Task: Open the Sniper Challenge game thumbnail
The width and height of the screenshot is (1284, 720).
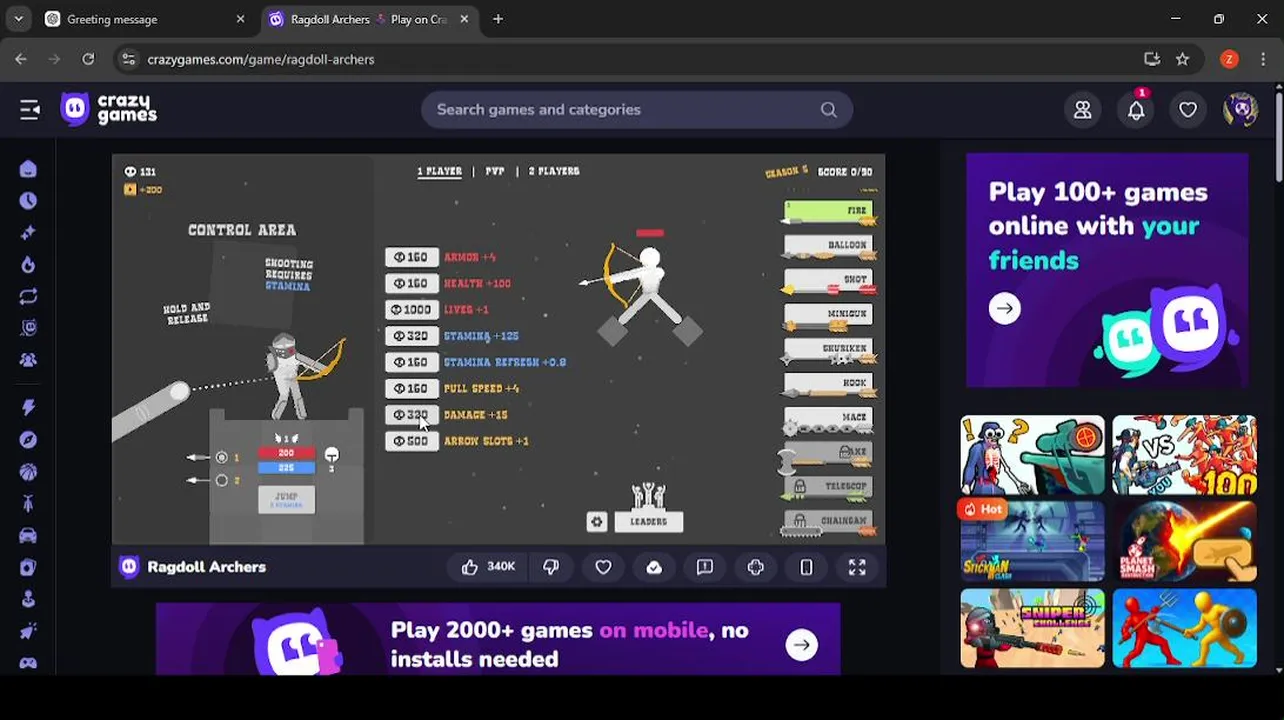Action: point(1032,628)
